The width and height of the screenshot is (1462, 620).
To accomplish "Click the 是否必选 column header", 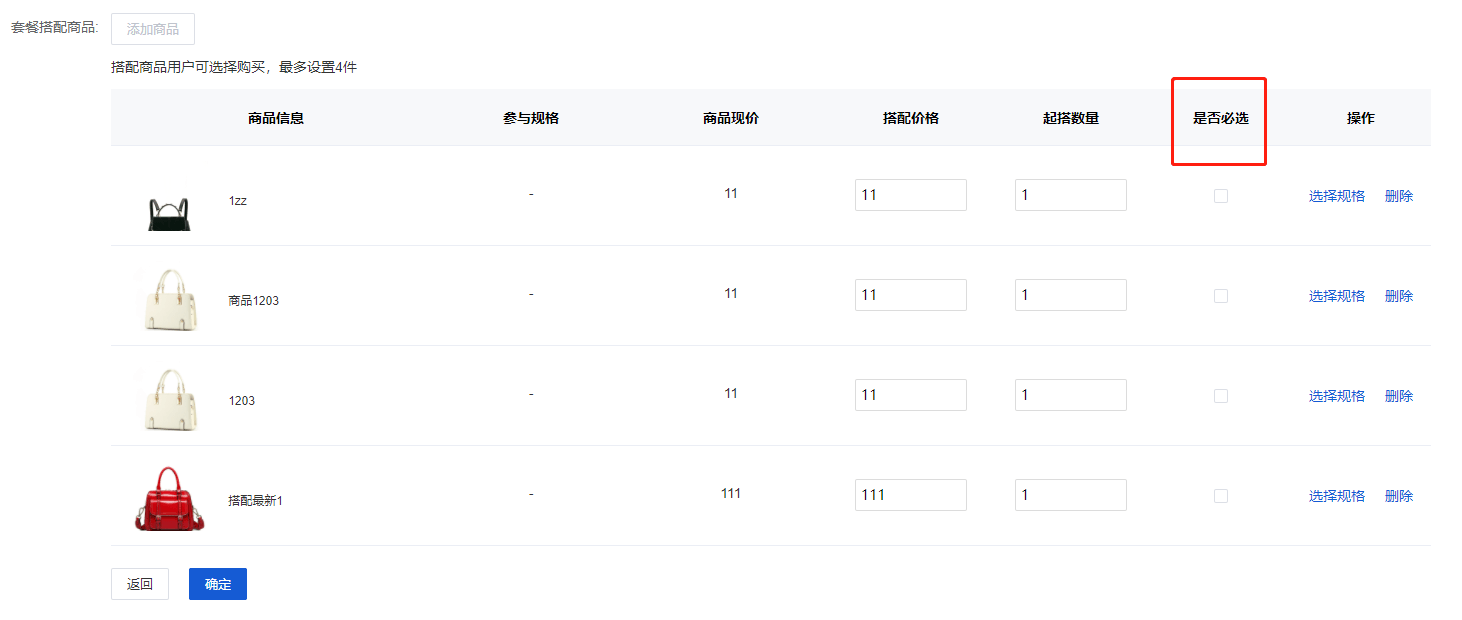I will pyautogui.click(x=1221, y=118).
